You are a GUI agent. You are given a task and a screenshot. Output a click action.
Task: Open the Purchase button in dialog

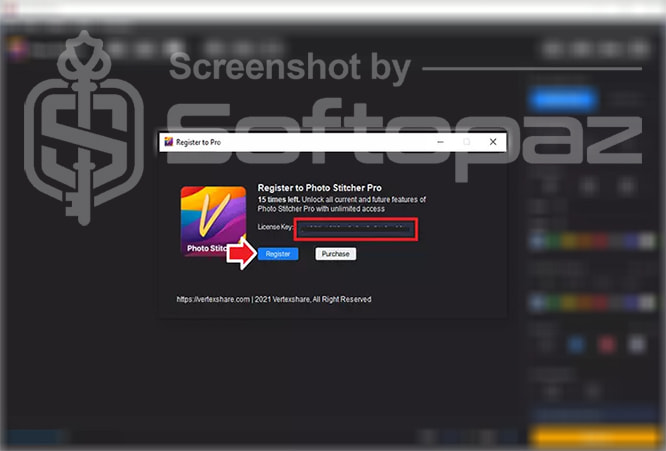click(x=336, y=254)
